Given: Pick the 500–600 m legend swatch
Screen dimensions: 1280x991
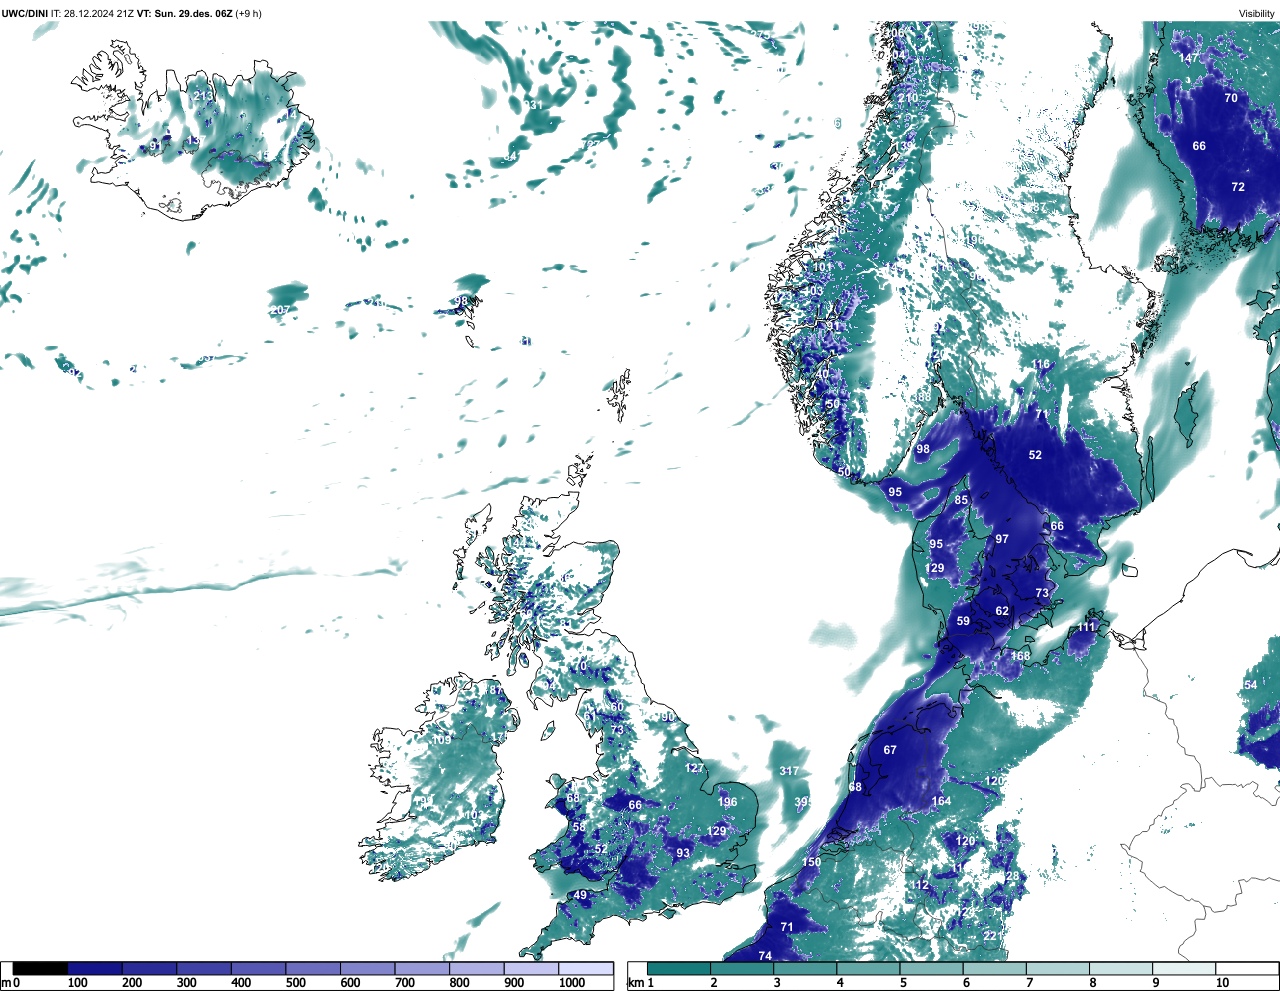Looking at the screenshot, I should coord(313,968).
